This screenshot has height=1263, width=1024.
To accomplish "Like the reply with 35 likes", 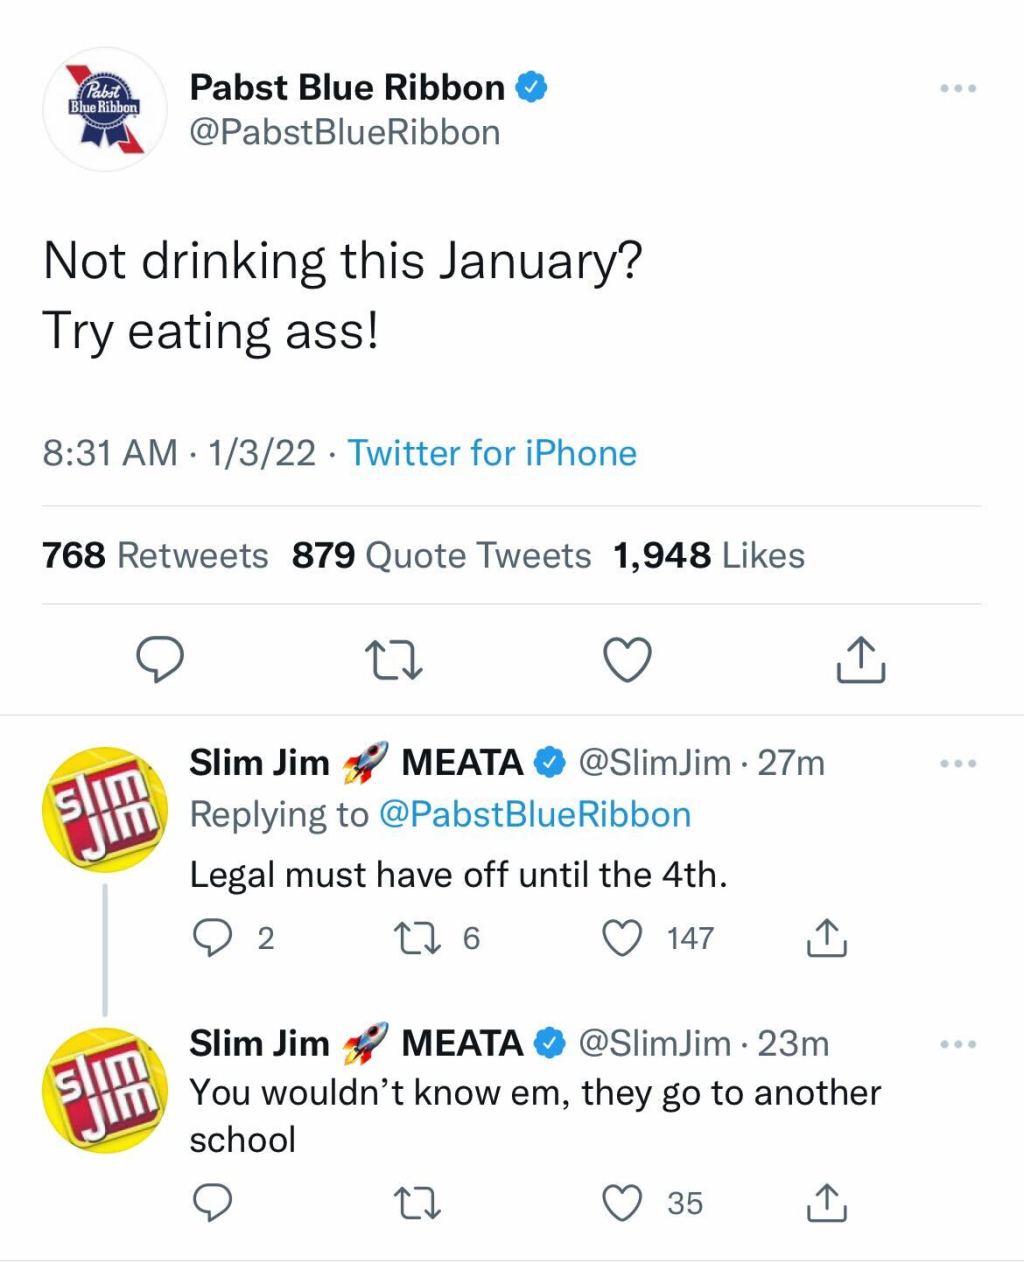I will pos(622,1203).
